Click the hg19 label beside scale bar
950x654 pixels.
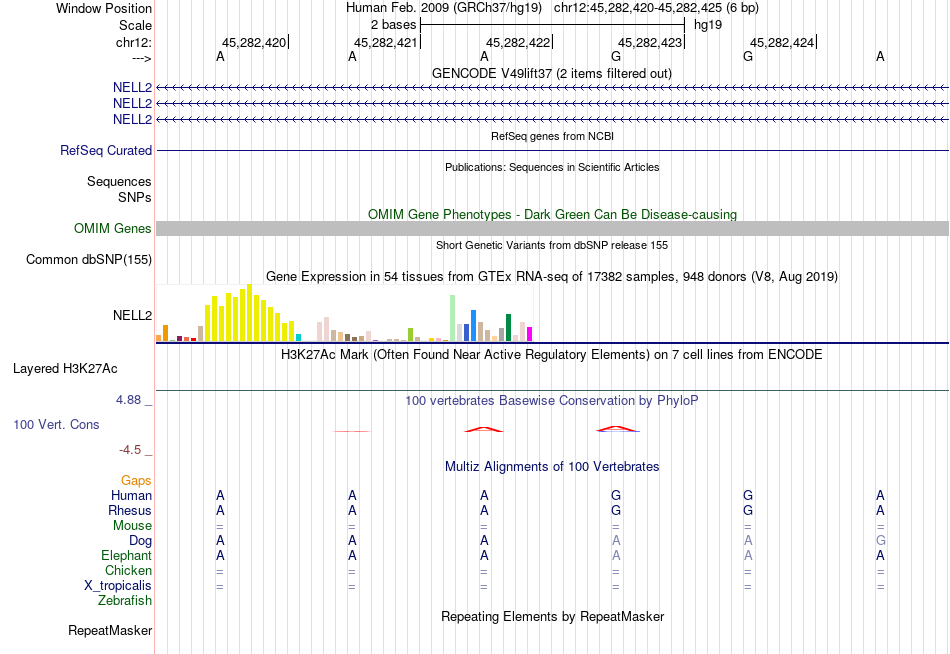coord(708,25)
